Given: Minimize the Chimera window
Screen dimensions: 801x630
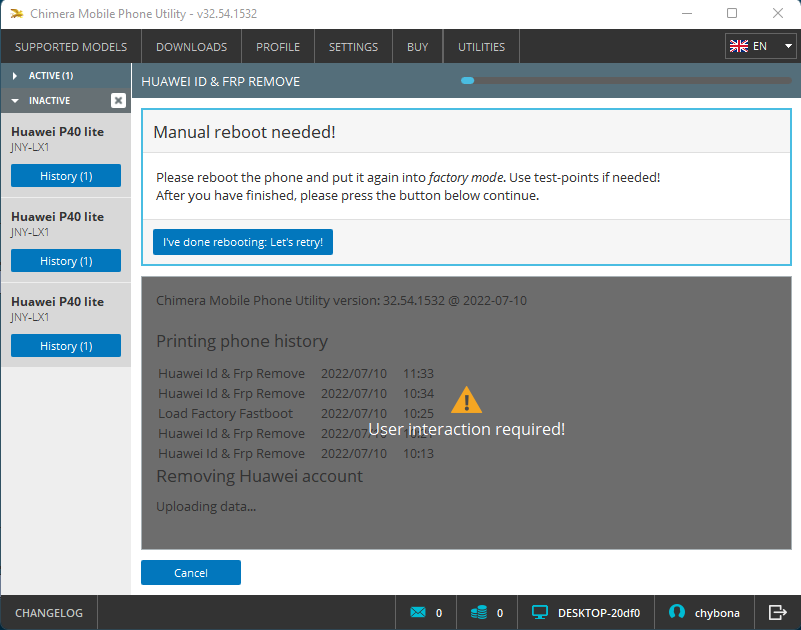Looking at the screenshot, I should (687, 13).
